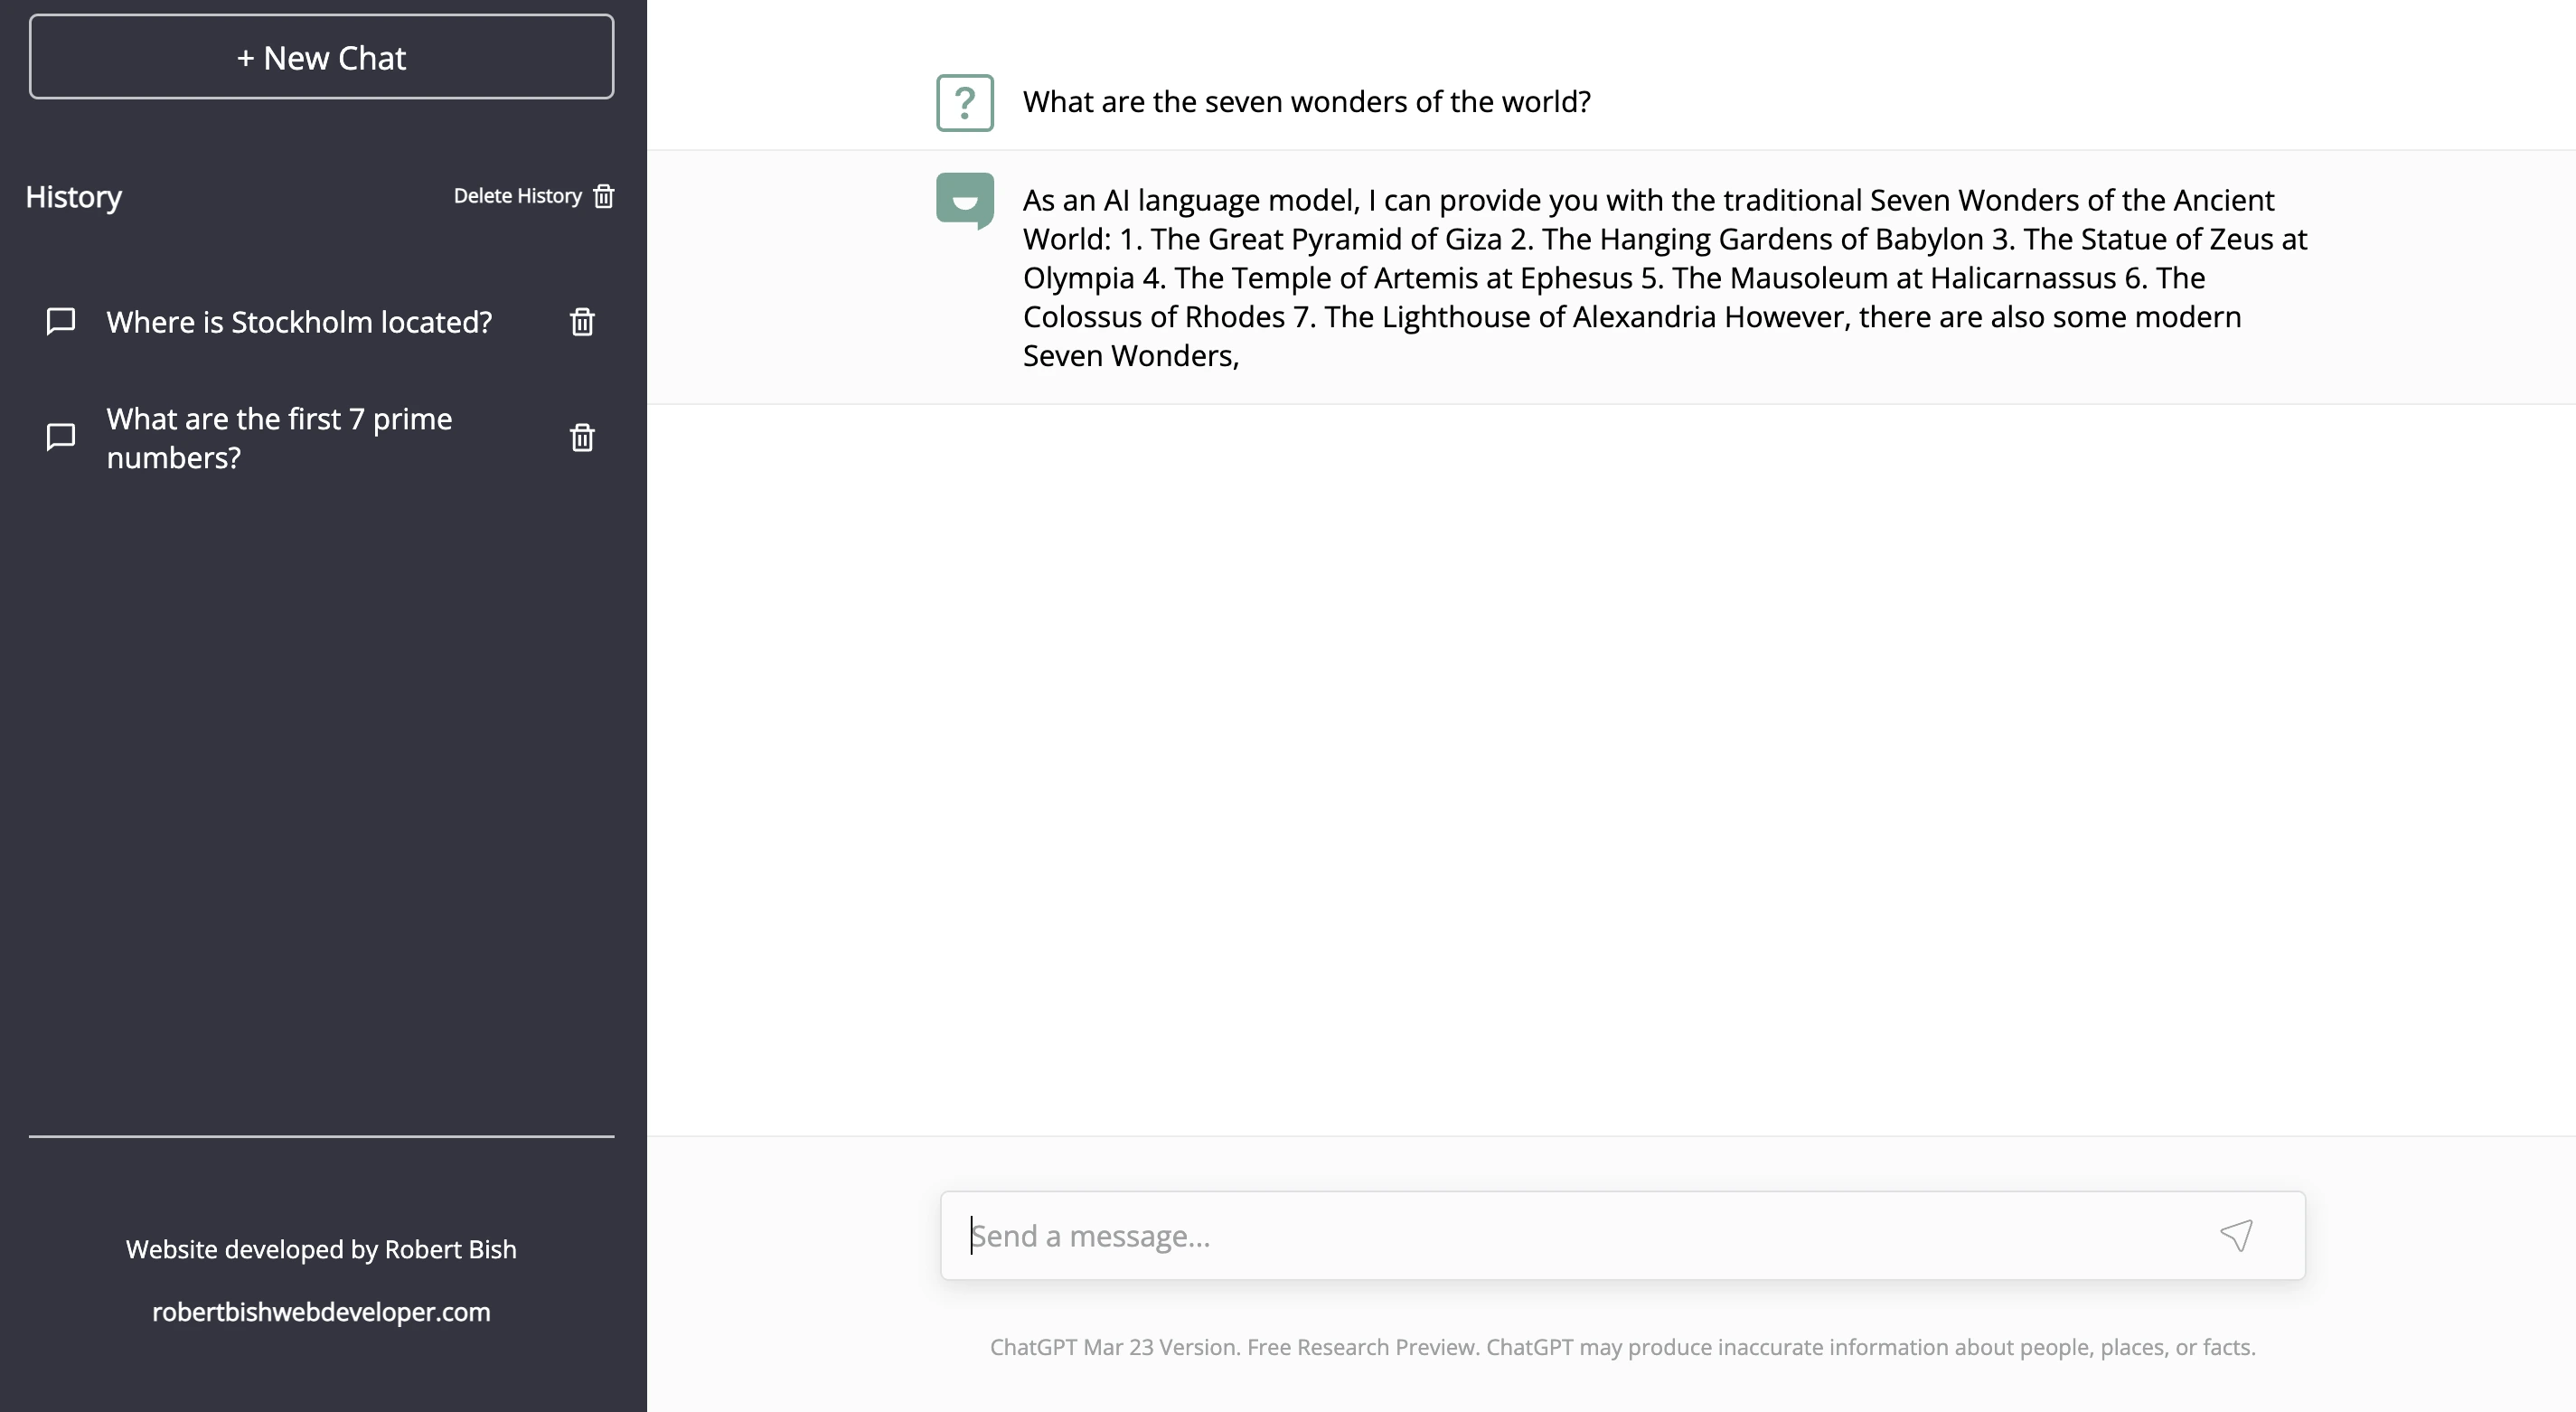Click the speech bubble icon beside the Stockholm chat
The image size is (2576, 1412).
pos(61,321)
